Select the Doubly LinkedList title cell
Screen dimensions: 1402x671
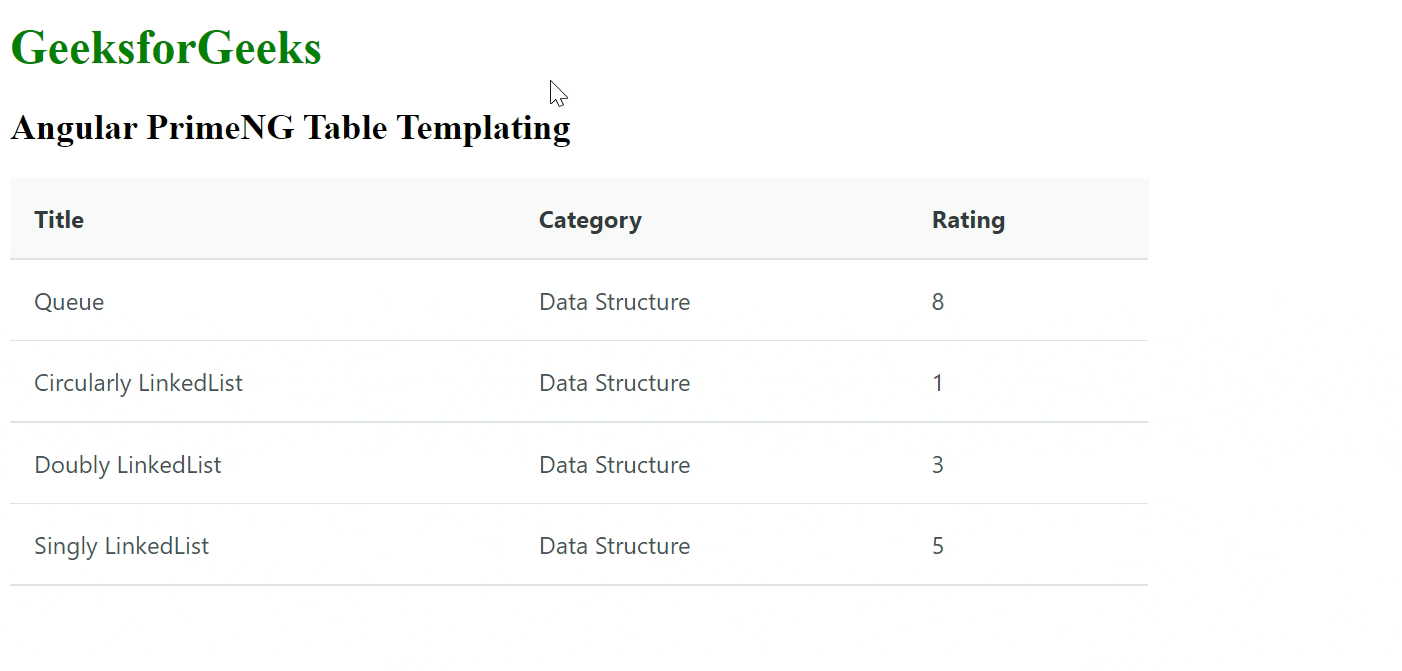[x=127, y=465]
